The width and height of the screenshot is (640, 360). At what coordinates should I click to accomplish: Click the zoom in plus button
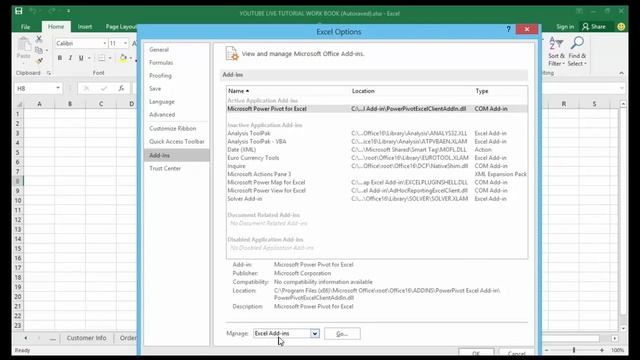click(x=602, y=350)
